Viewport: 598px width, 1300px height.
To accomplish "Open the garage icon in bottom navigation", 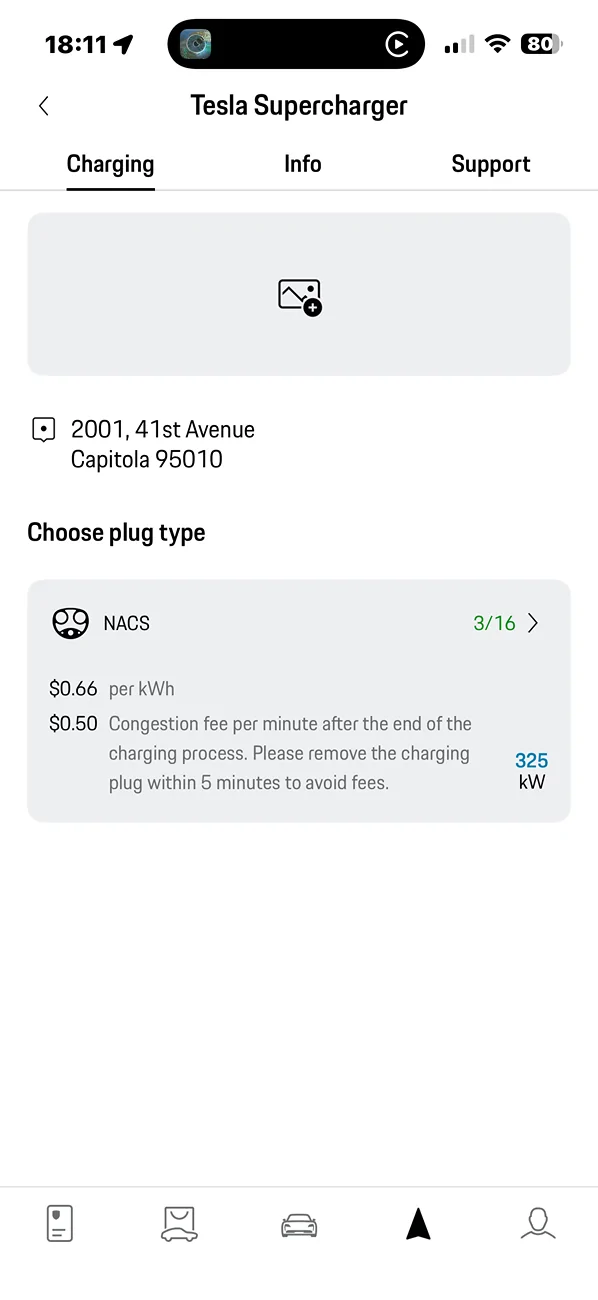I will [x=179, y=1222].
